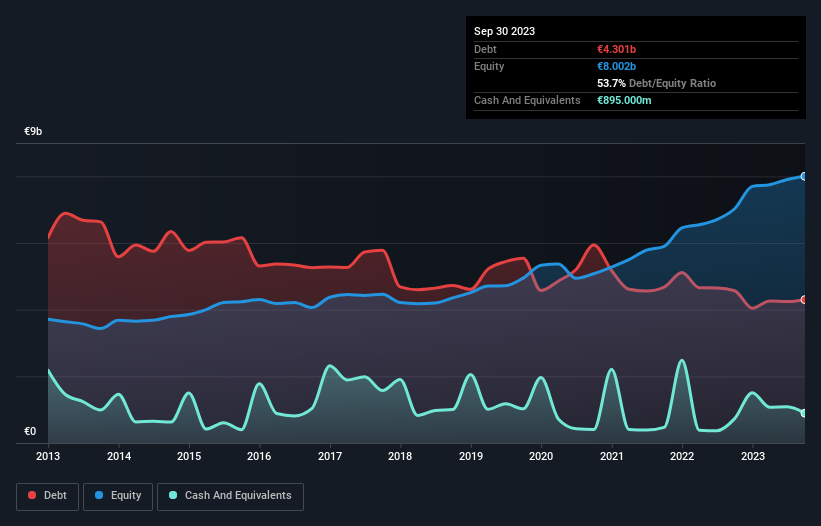This screenshot has height=526, width=821.
Task: Click Cash And Equivalents label in tooltip
Action: (x=527, y=100)
